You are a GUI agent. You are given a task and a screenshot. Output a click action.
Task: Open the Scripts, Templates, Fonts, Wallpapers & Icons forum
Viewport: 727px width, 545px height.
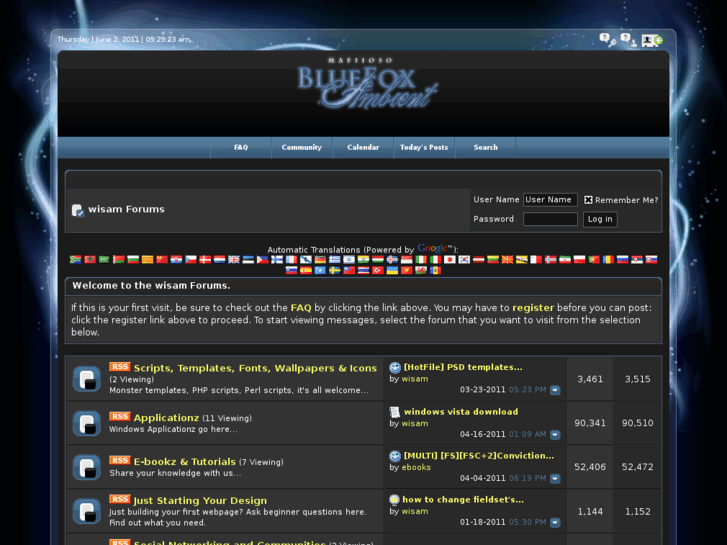pos(255,368)
